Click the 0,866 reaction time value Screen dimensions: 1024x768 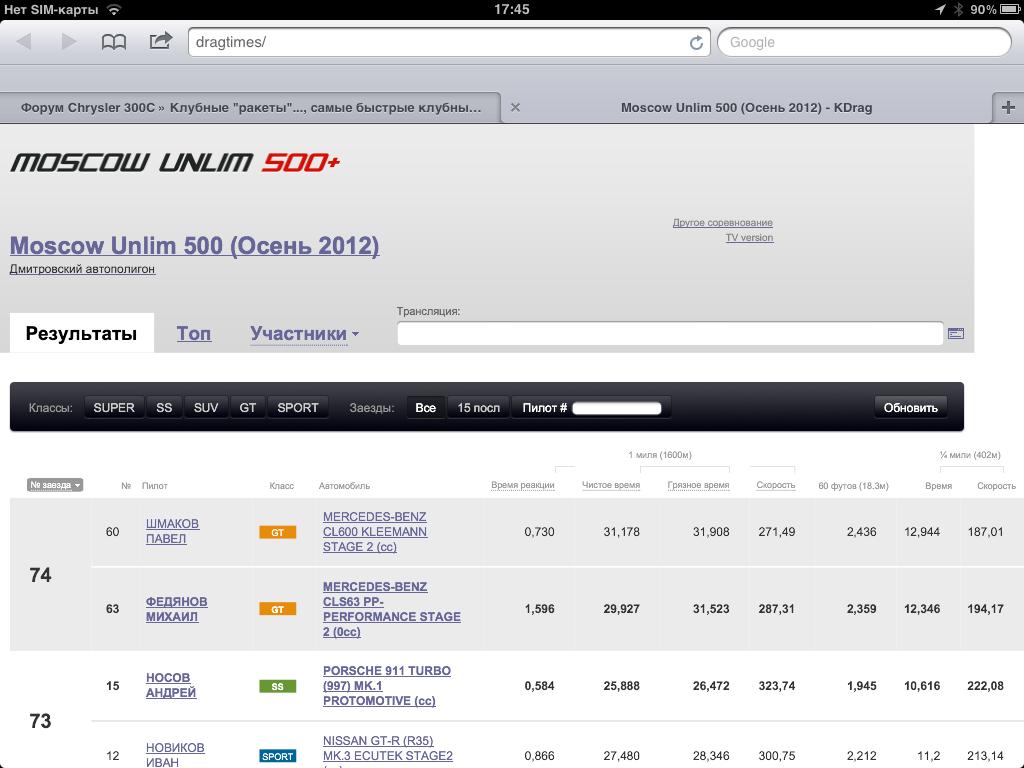(539, 756)
